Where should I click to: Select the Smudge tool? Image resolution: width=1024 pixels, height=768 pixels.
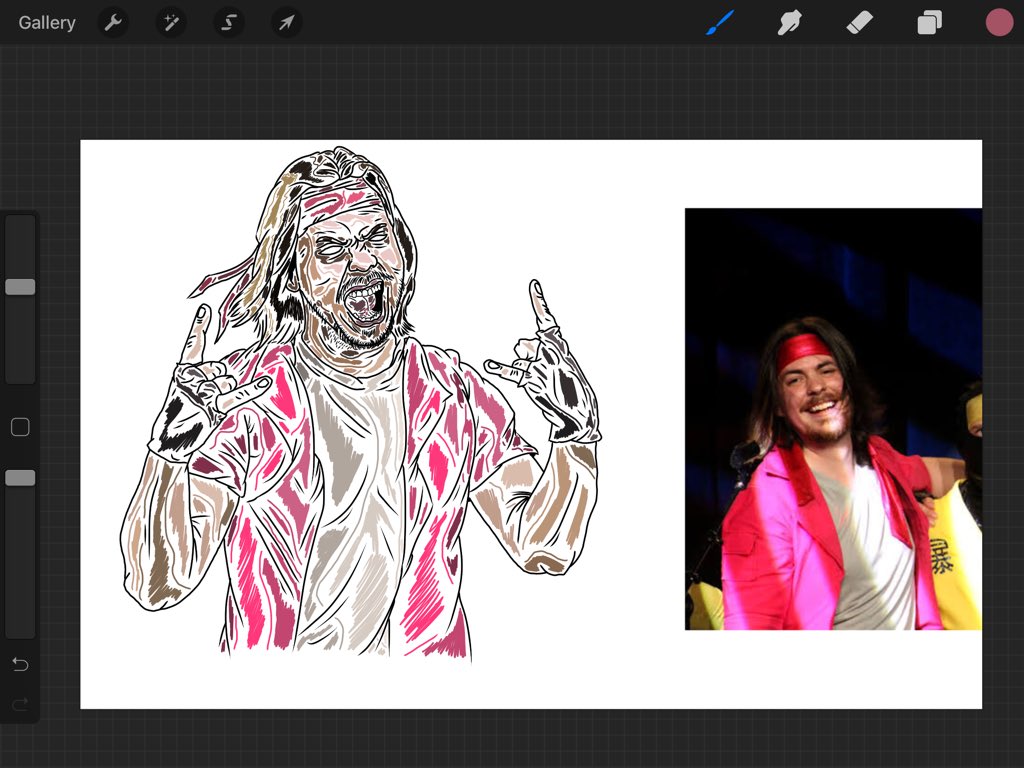(x=790, y=23)
